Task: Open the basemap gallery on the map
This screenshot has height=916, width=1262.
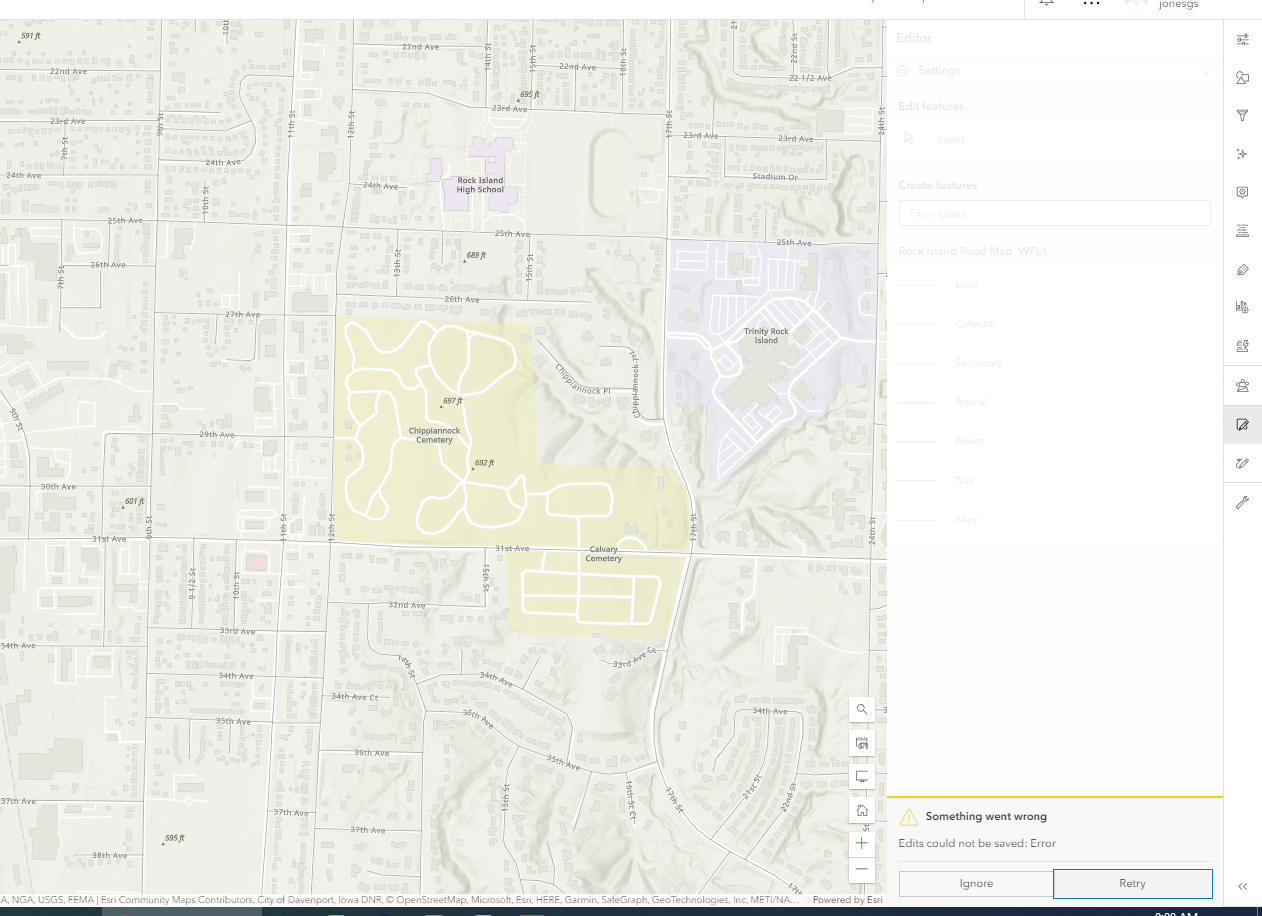Action: coord(861,743)
